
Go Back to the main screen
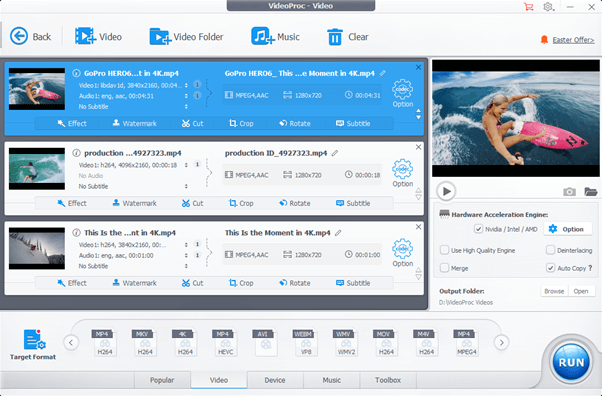[x=30, y=36]
